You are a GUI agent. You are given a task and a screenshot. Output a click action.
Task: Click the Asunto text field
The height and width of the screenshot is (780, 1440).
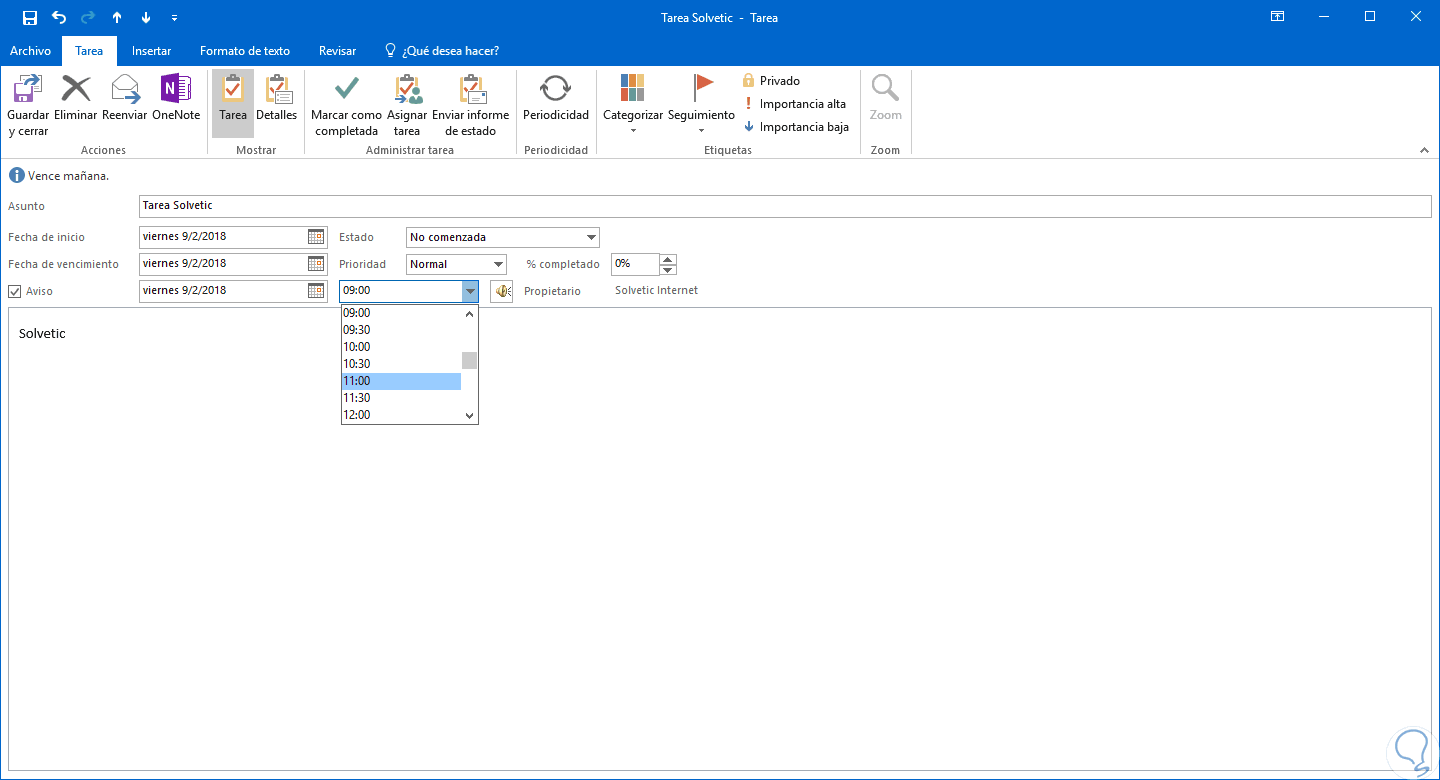[784, 206]
